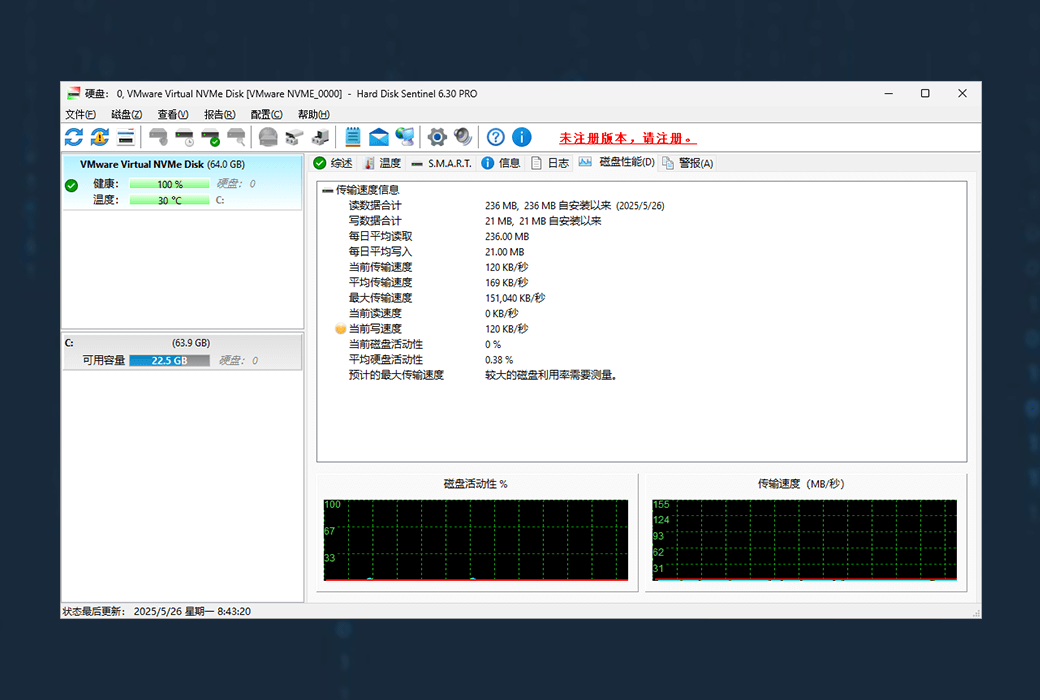The height and width of the screenshot is (700, 1040).
Task: Open the 报告(R) menu
Action: [x=220, y=114]
